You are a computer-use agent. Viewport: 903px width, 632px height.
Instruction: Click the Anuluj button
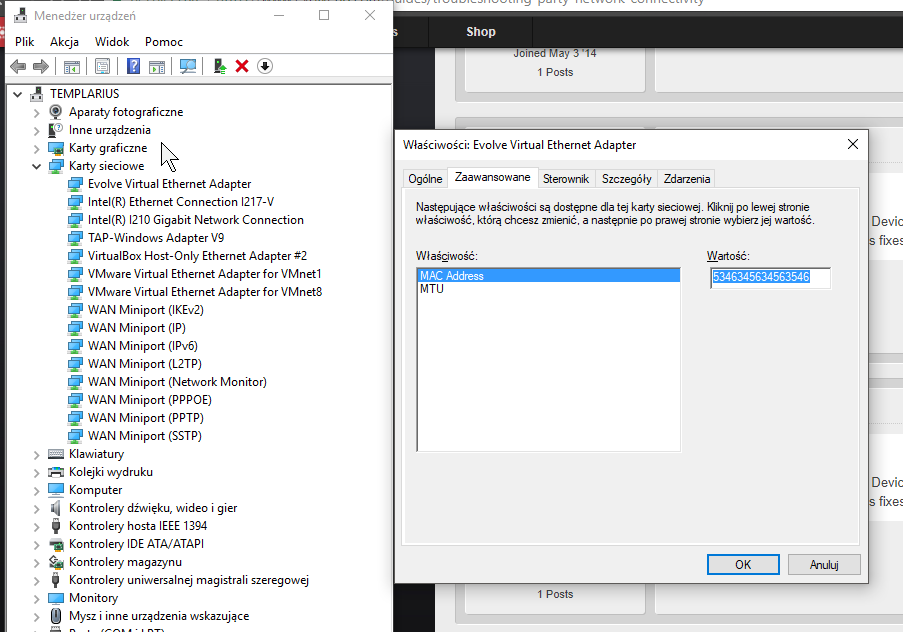823,564
